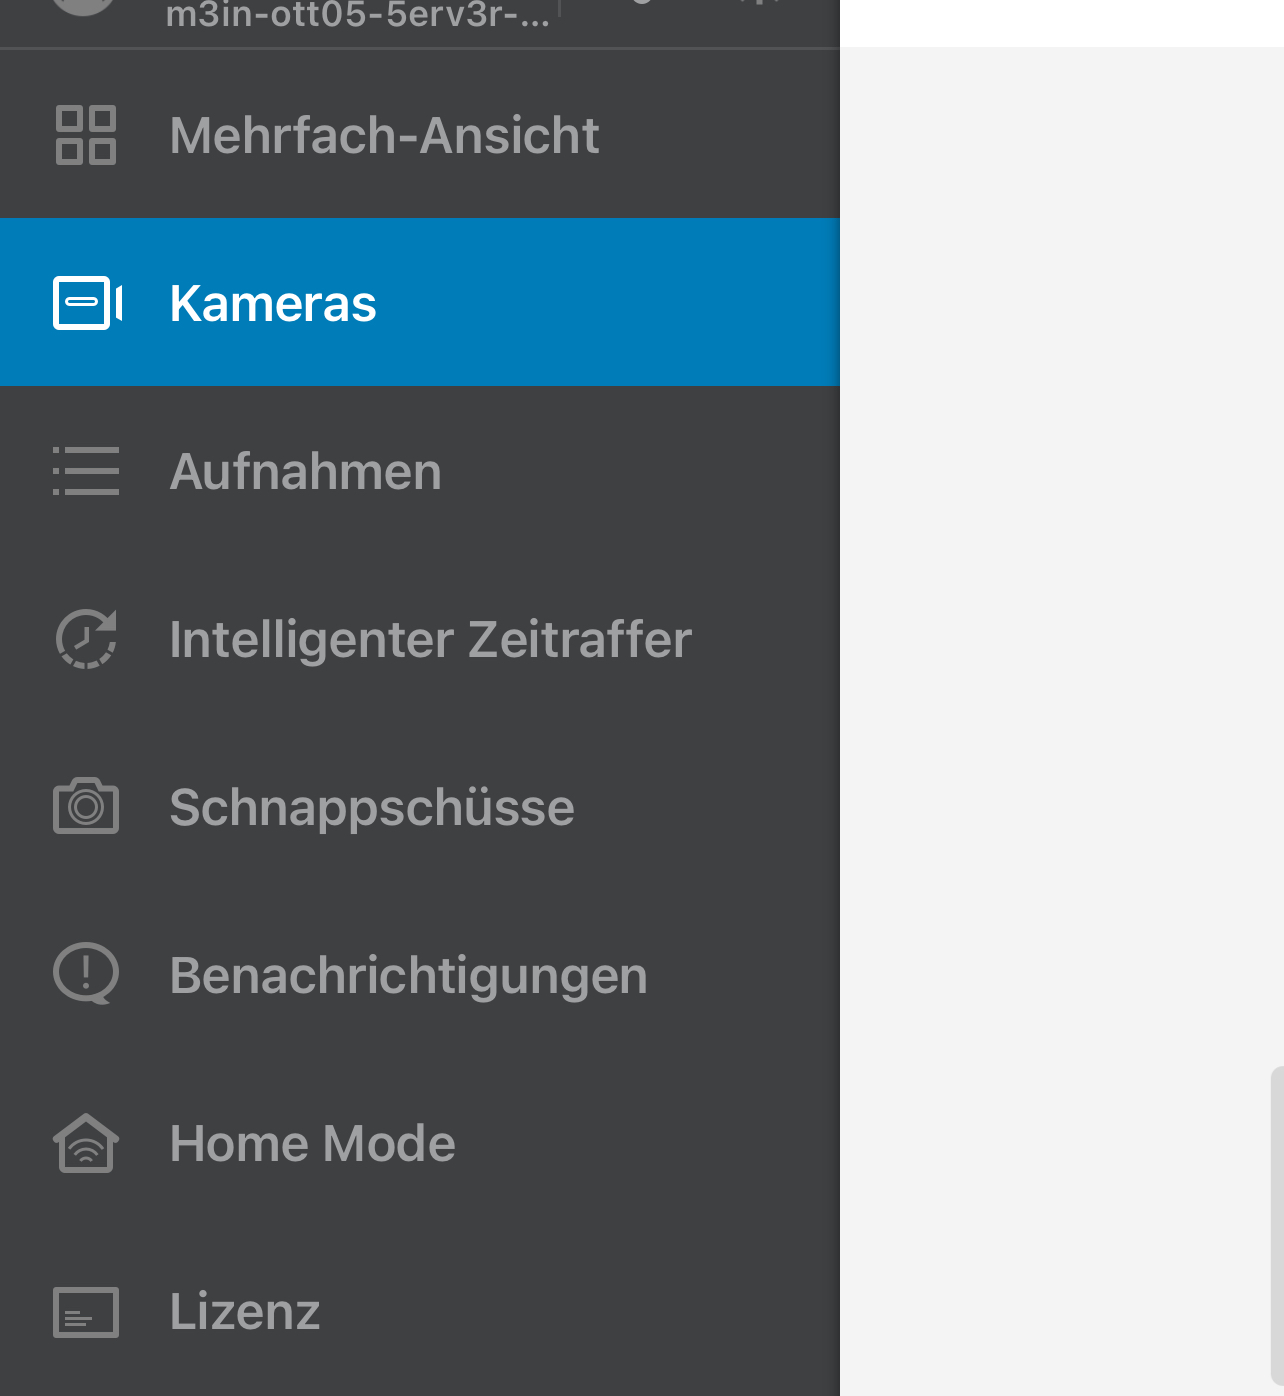Open Benachrichtigungen from the sidebar

tap(408, 975)
